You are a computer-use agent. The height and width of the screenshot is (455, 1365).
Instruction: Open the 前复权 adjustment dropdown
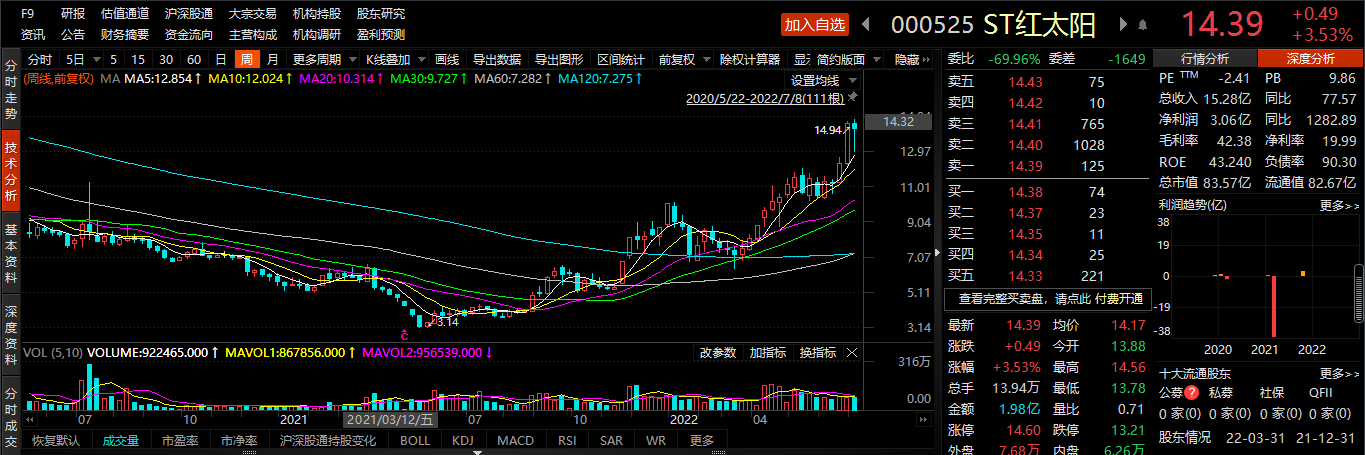coord(682,60)
